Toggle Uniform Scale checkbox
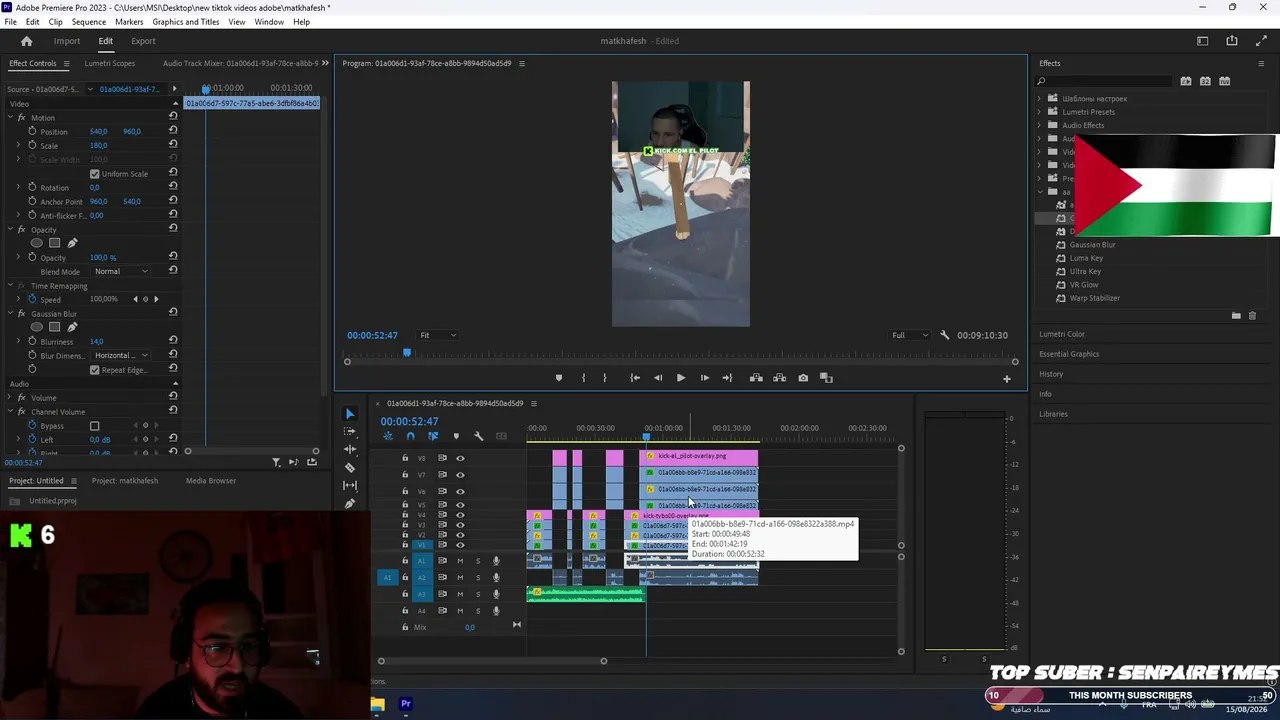 coord(95,174)
